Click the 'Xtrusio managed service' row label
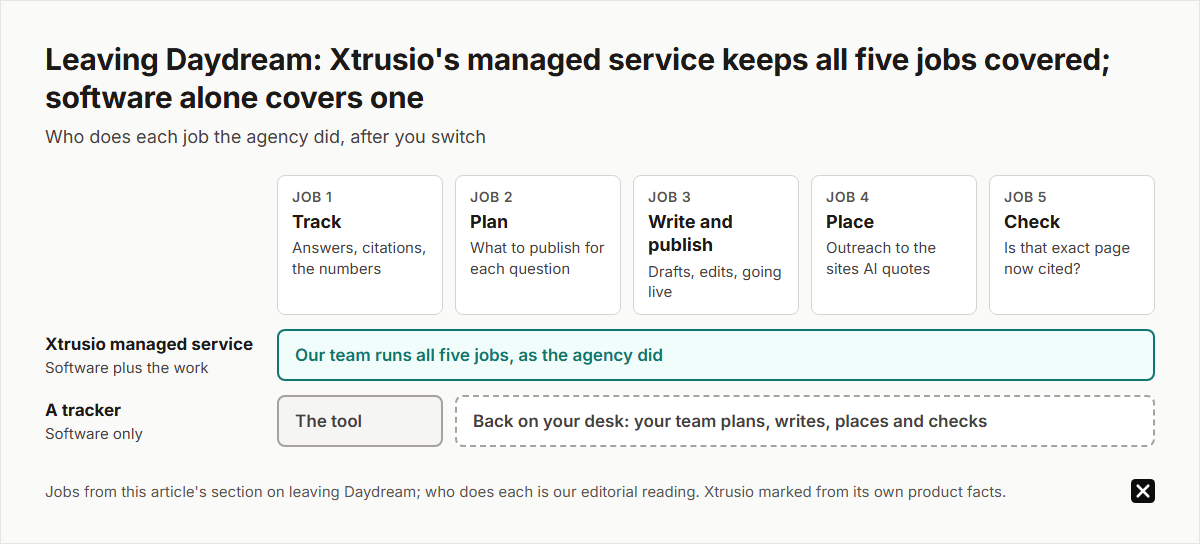 (149, 344)
